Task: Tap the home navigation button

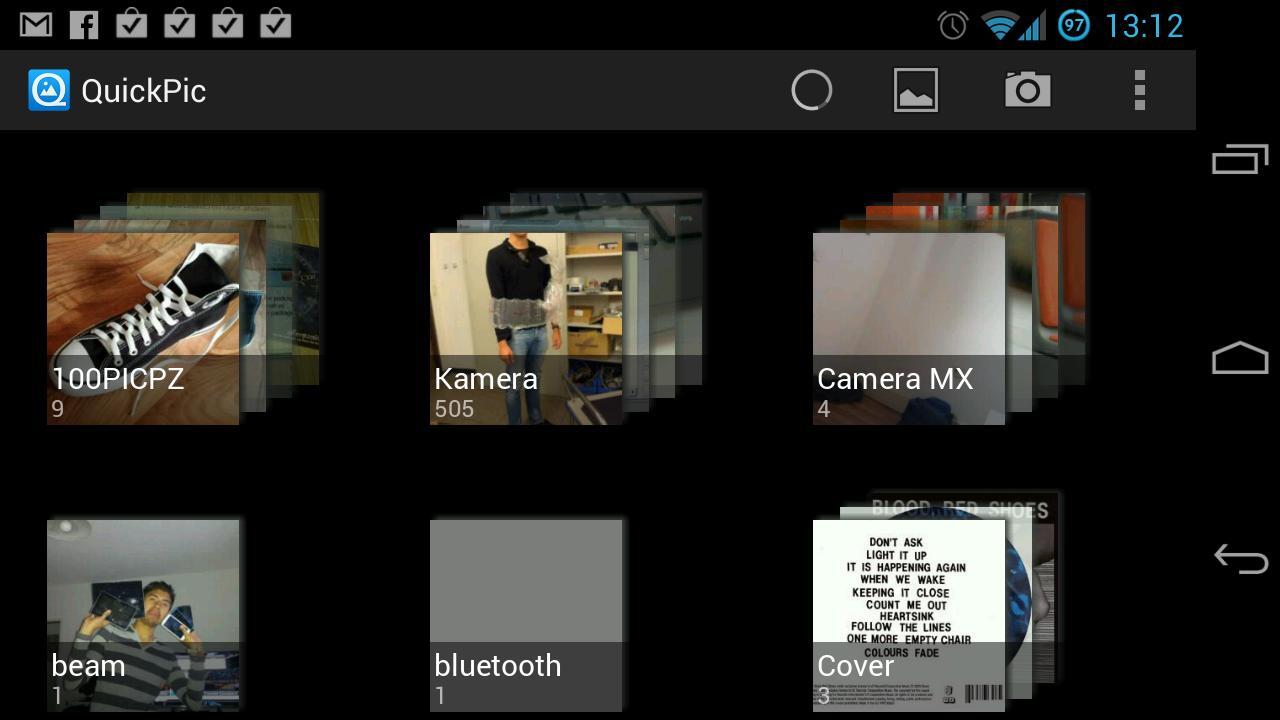Action: point(1240,358)
